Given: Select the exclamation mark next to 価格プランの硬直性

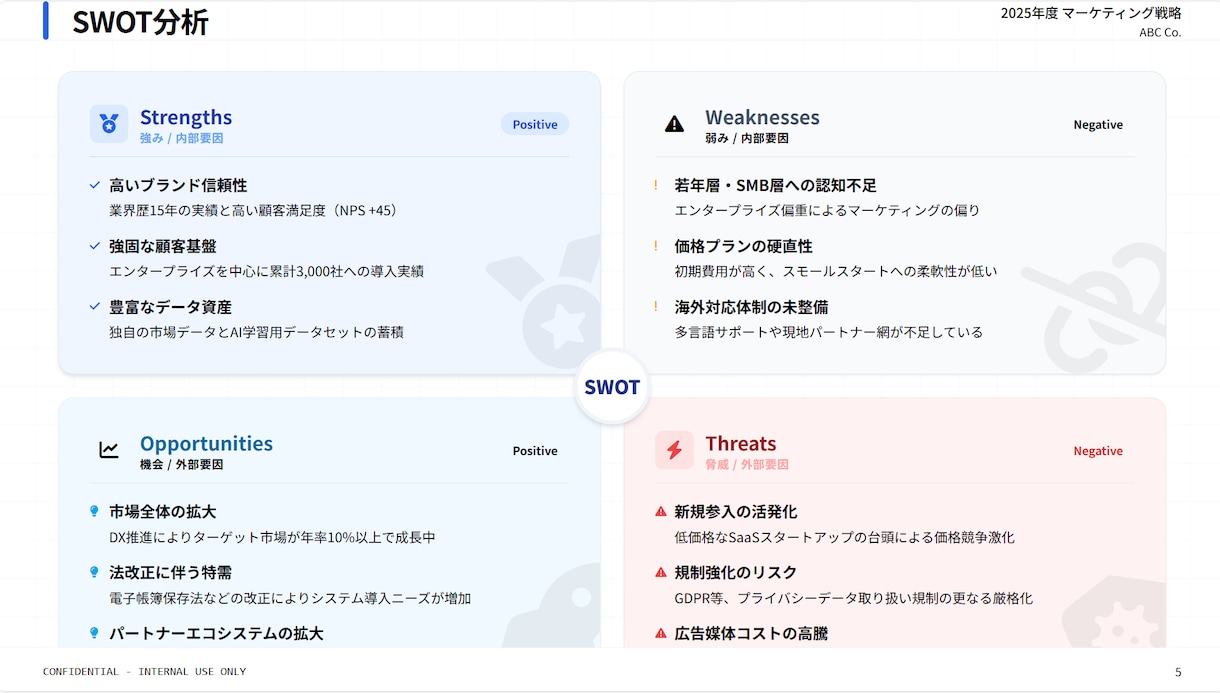Looking at the screenshot, I should pos(656,246).
